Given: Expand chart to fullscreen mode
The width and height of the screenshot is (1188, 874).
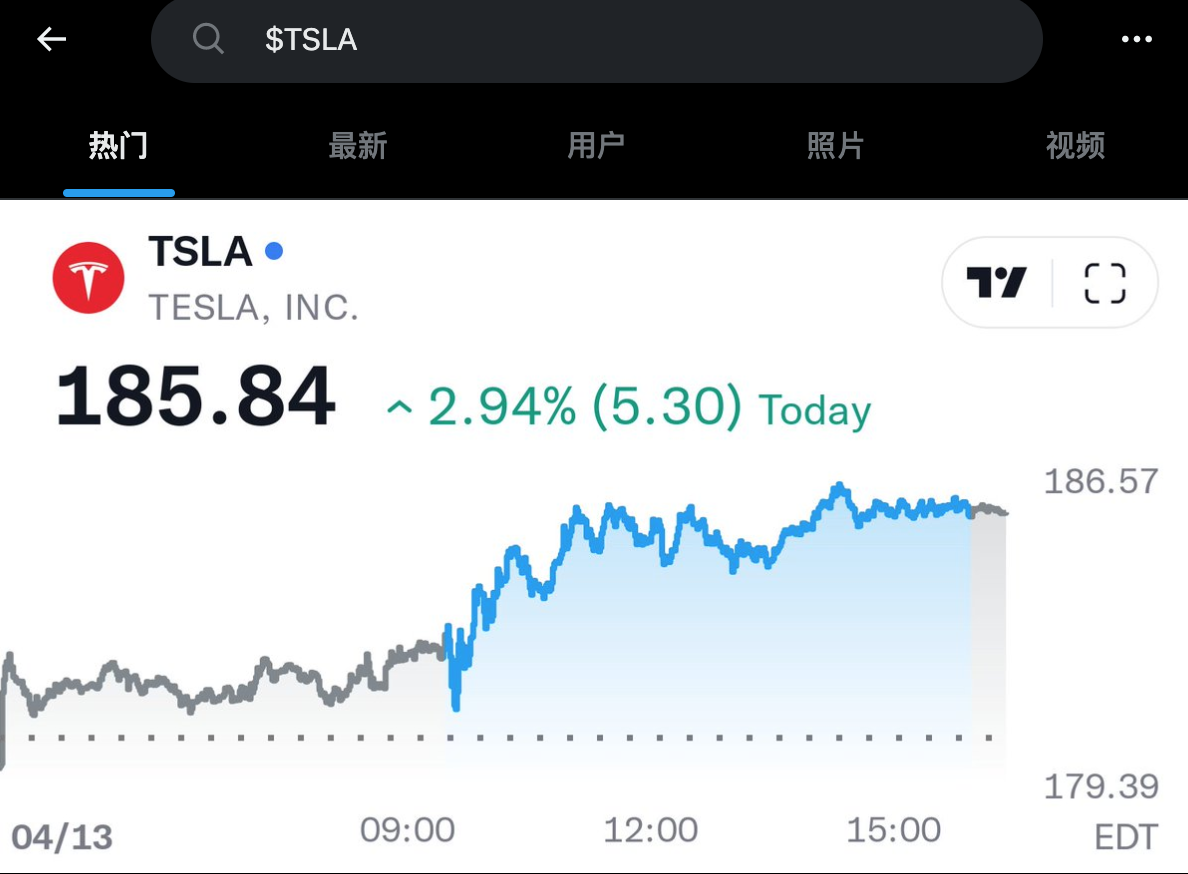Looking at the screenshot, I should click(x=1103, y=282).
